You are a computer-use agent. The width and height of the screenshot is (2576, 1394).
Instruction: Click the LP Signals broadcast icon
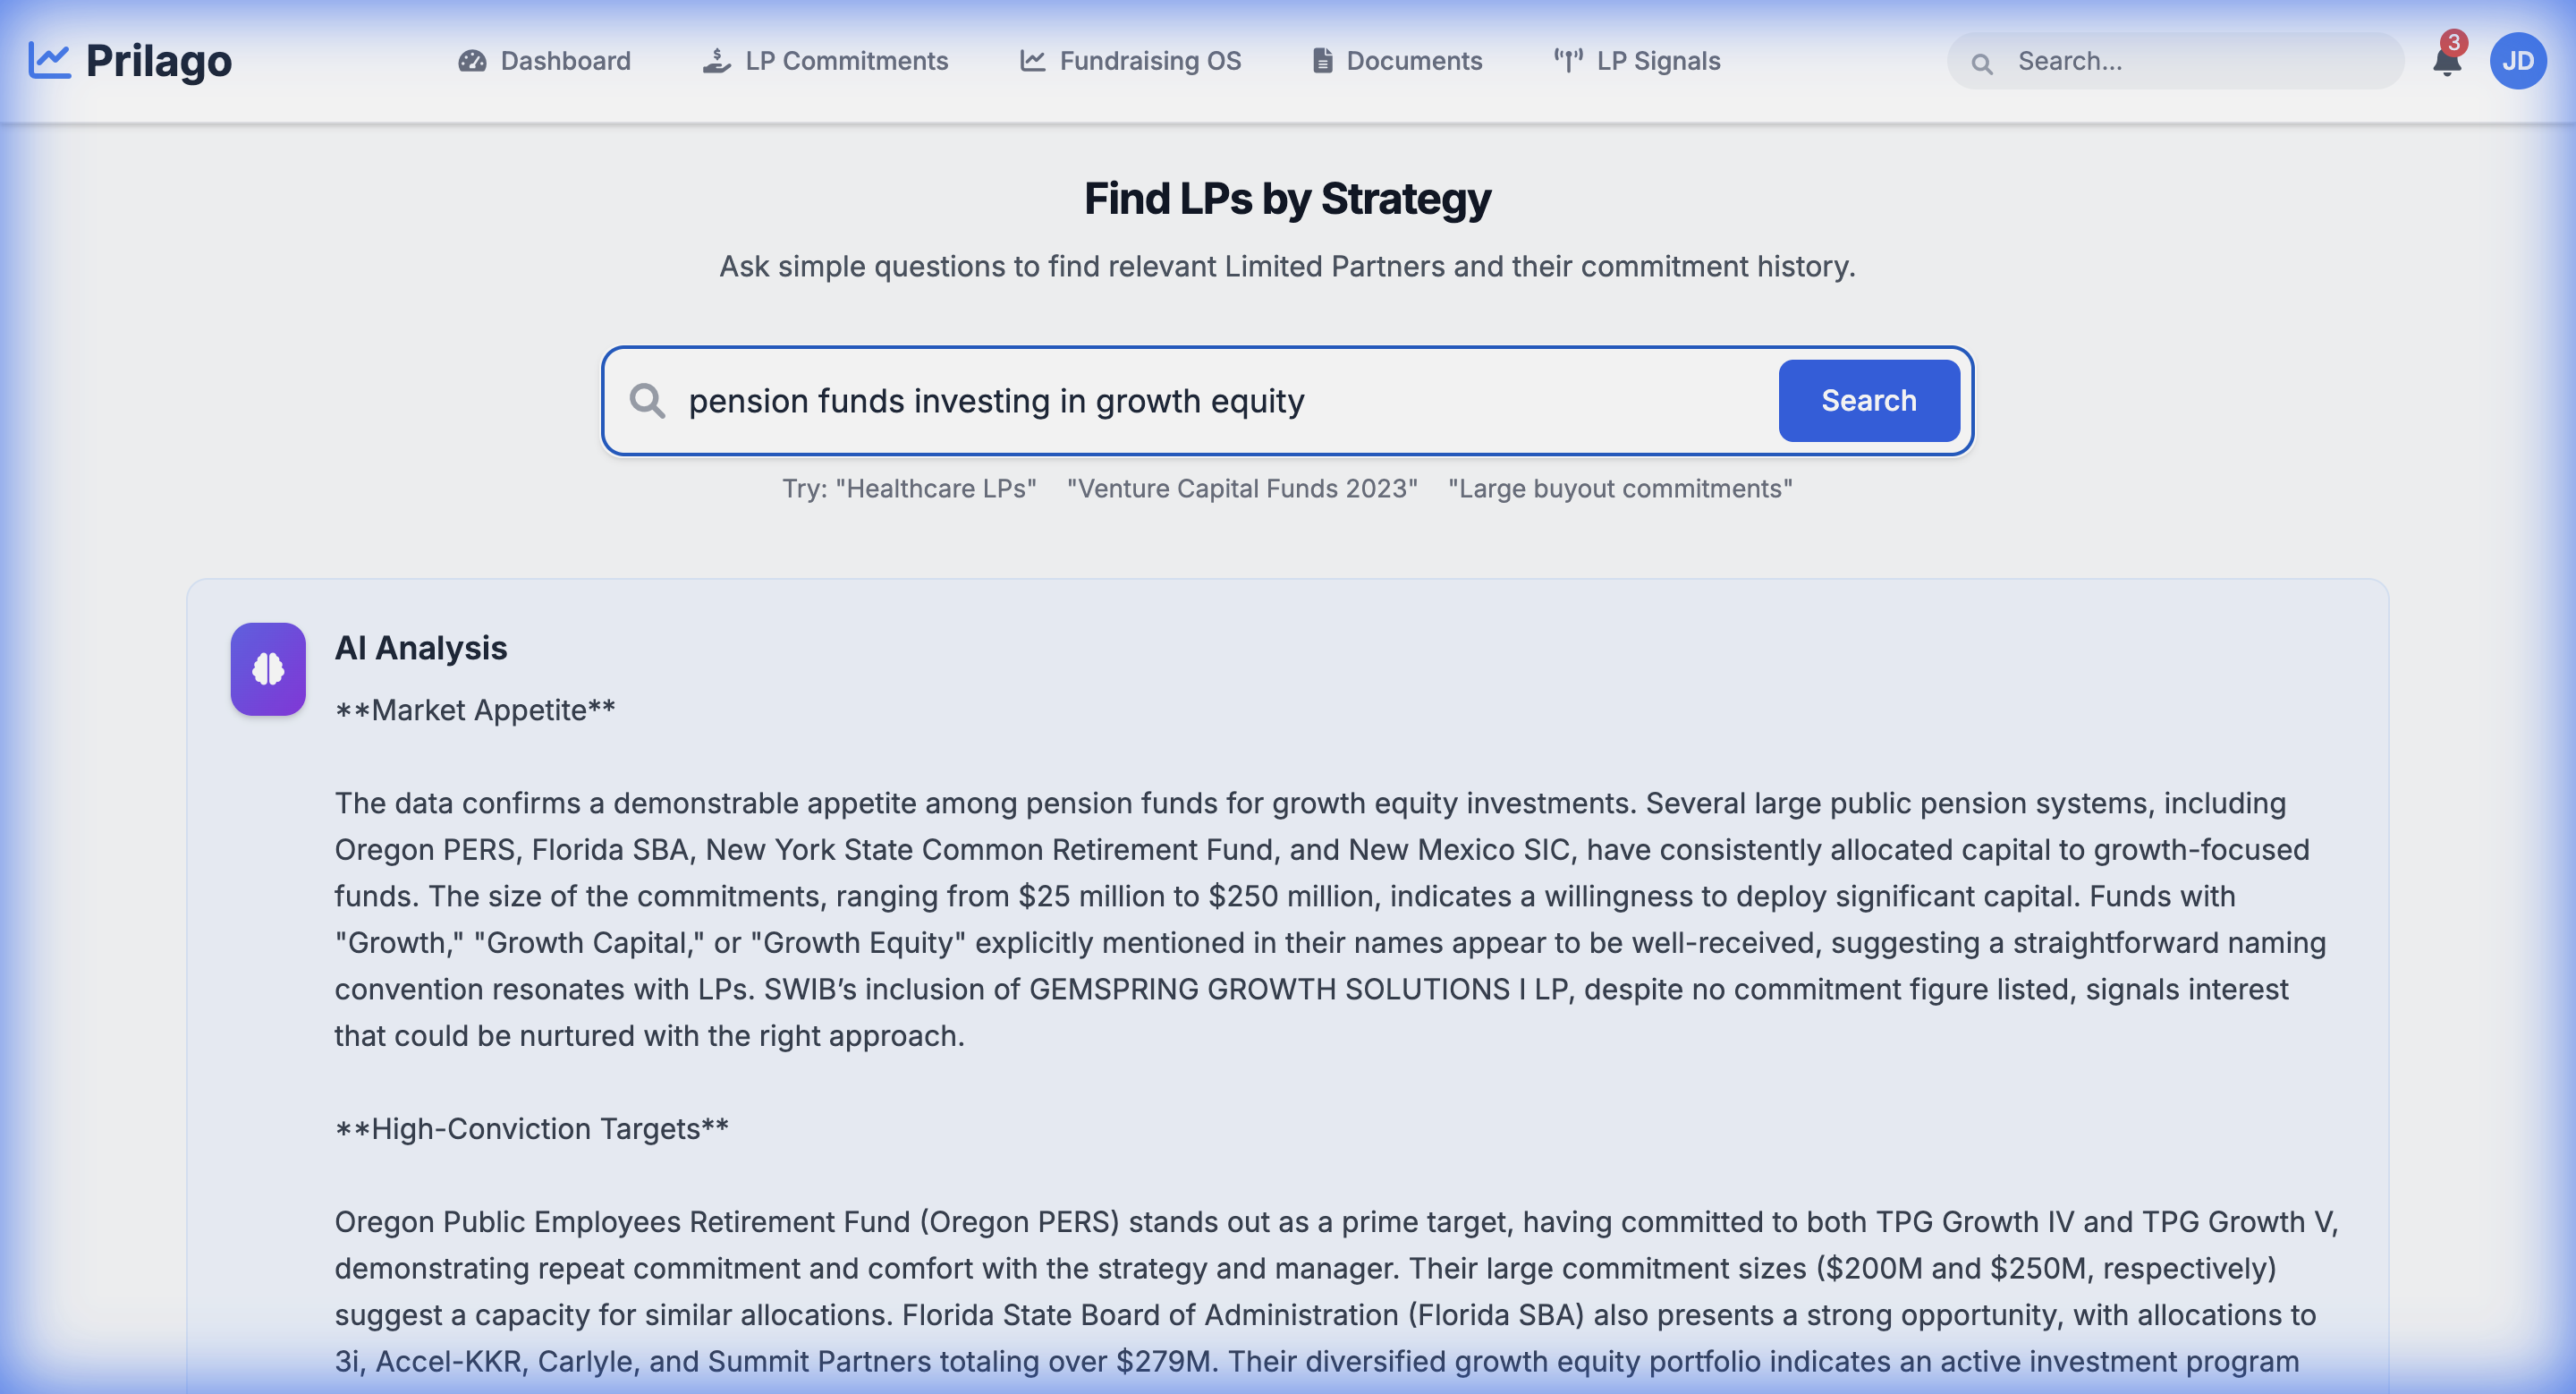[x=1568, y=61]
